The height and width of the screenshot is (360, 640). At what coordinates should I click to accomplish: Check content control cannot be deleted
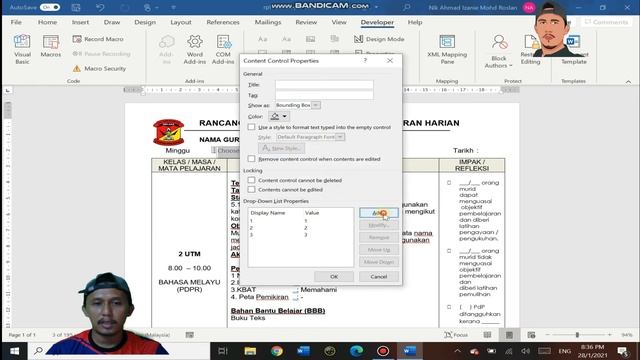coord(251,180)
